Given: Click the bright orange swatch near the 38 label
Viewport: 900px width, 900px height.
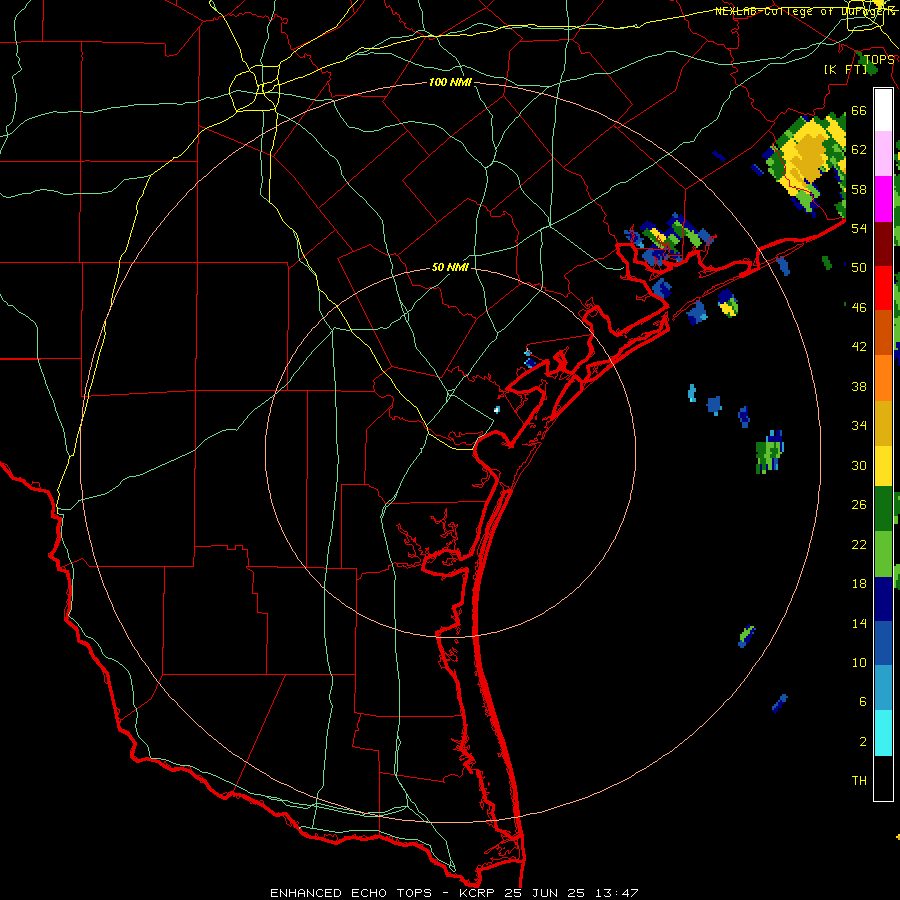Looking at the screenshot, I should tap(883, 378).
